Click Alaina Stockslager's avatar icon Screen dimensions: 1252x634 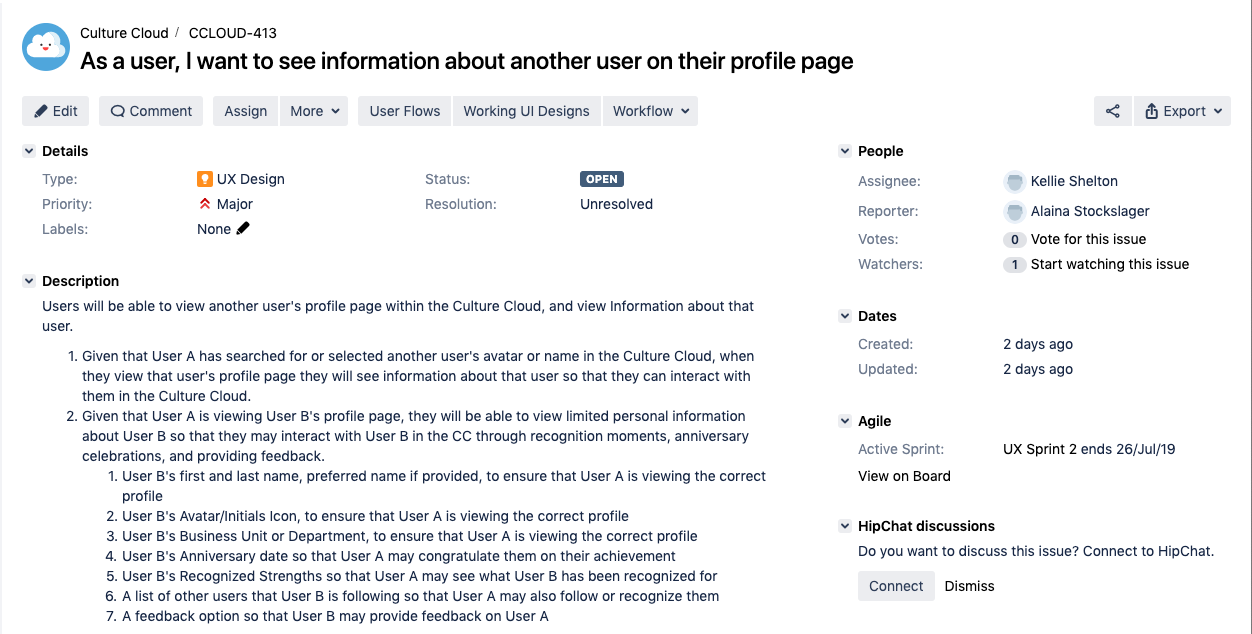(1015, 211)
